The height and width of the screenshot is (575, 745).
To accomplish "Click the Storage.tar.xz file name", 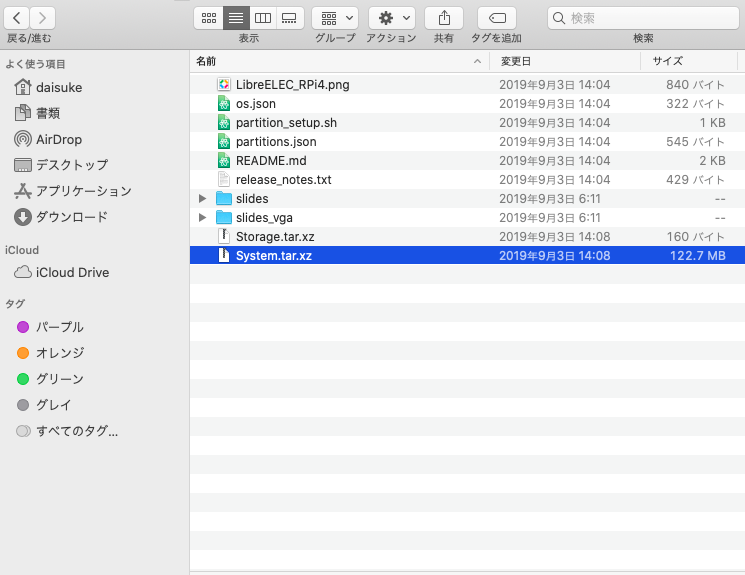I will (275, 237).
